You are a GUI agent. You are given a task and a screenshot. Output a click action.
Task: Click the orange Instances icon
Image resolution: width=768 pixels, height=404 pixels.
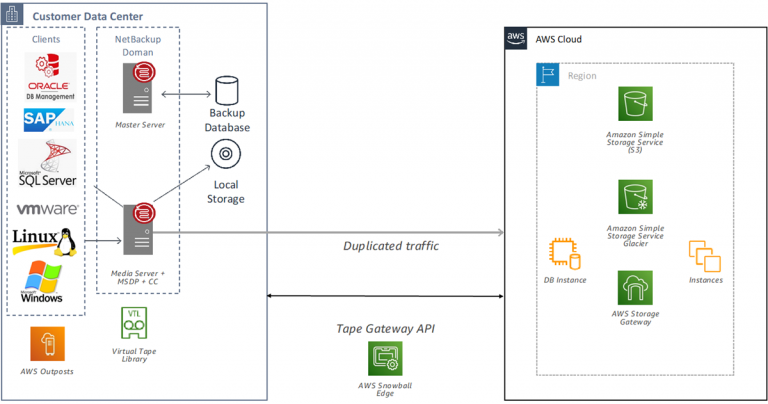pos(705,256)
